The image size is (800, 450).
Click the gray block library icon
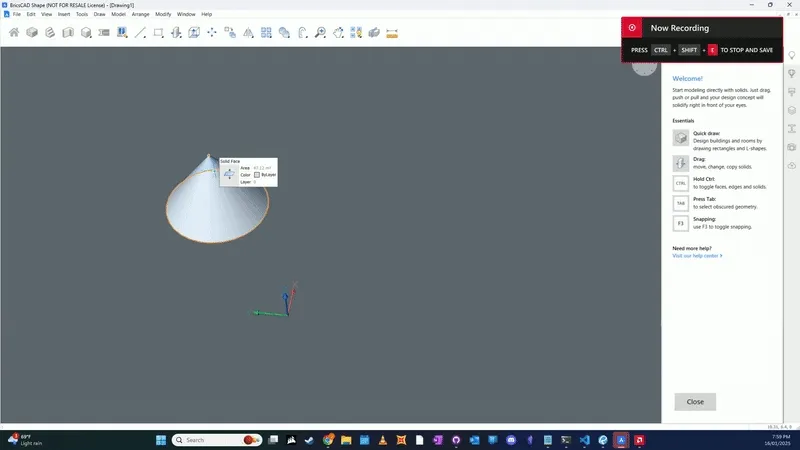click(x=374, y=33)
